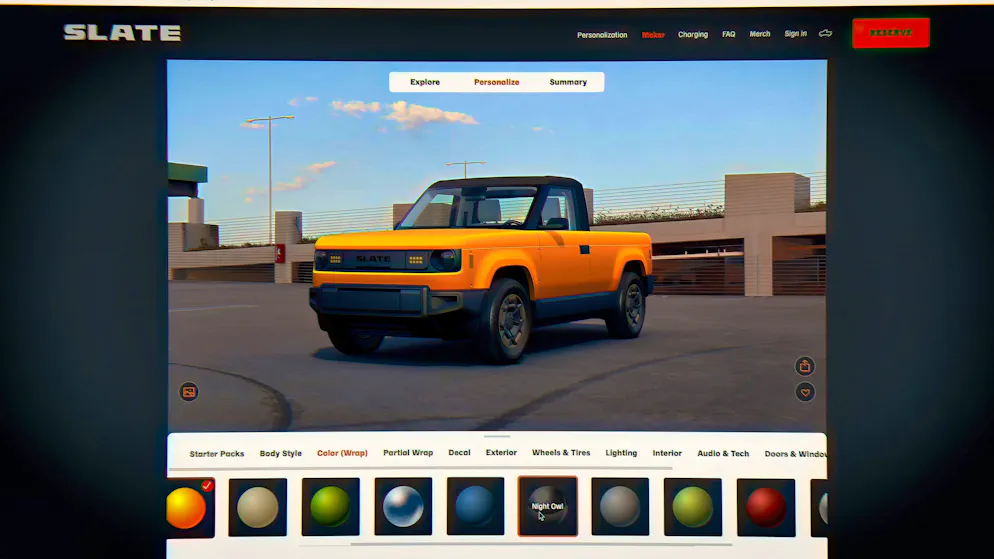Screen dimensions: 994x559
Task: Select Doors & Windows category
Action: click(796, 454)
